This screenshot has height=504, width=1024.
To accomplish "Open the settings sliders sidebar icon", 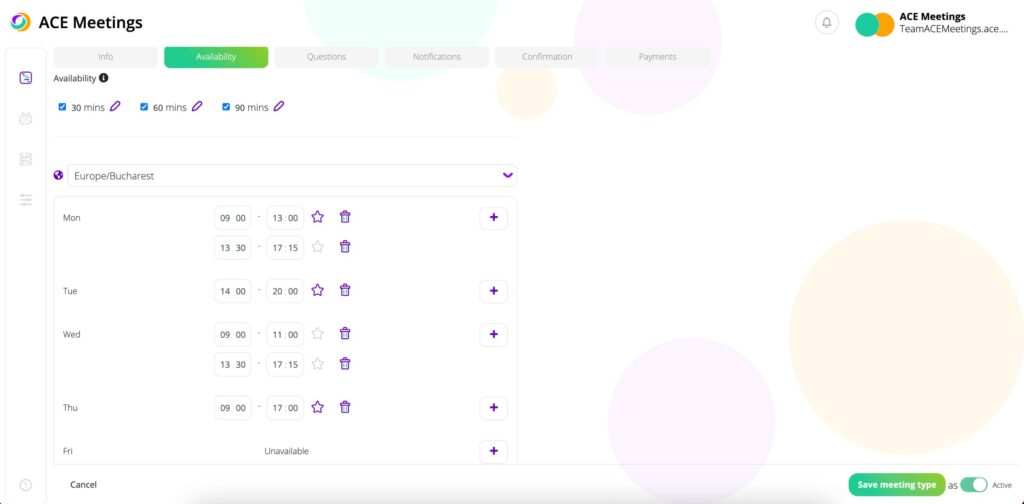I will (x=25, y=200).
